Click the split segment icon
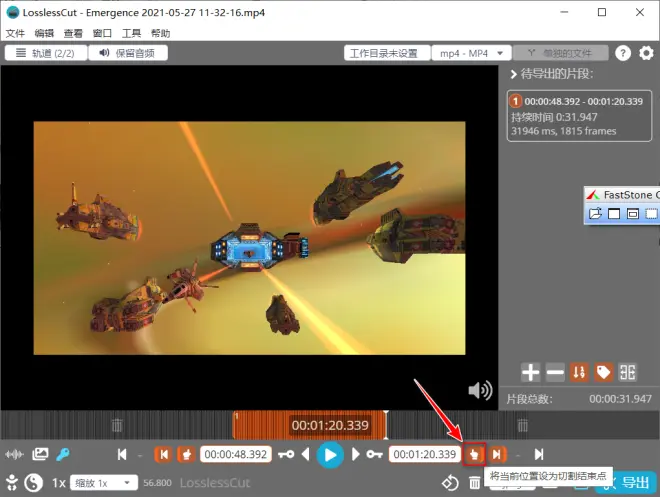 628,372
